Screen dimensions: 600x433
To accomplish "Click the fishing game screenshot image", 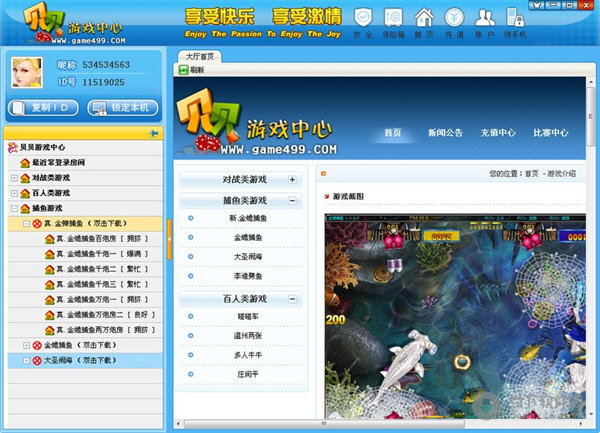I will pyautogui.click(x=455, y=316).
